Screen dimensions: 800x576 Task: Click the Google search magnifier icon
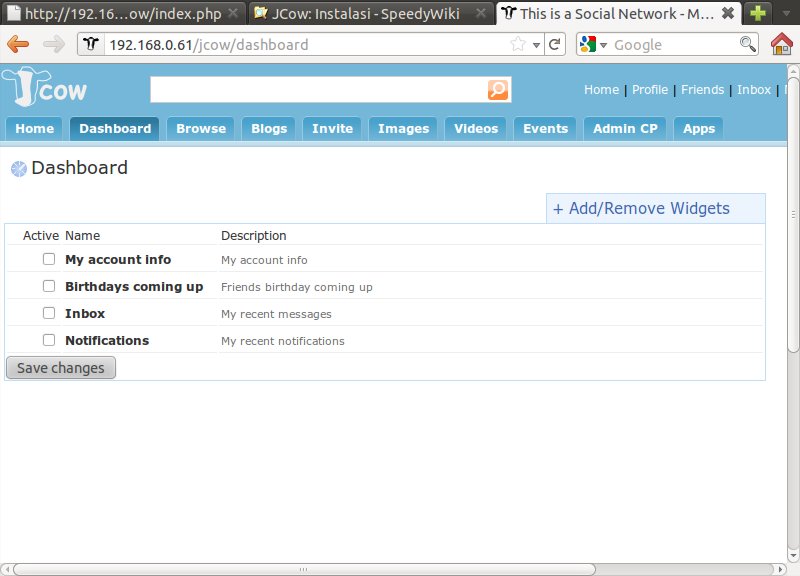[747, 45]
